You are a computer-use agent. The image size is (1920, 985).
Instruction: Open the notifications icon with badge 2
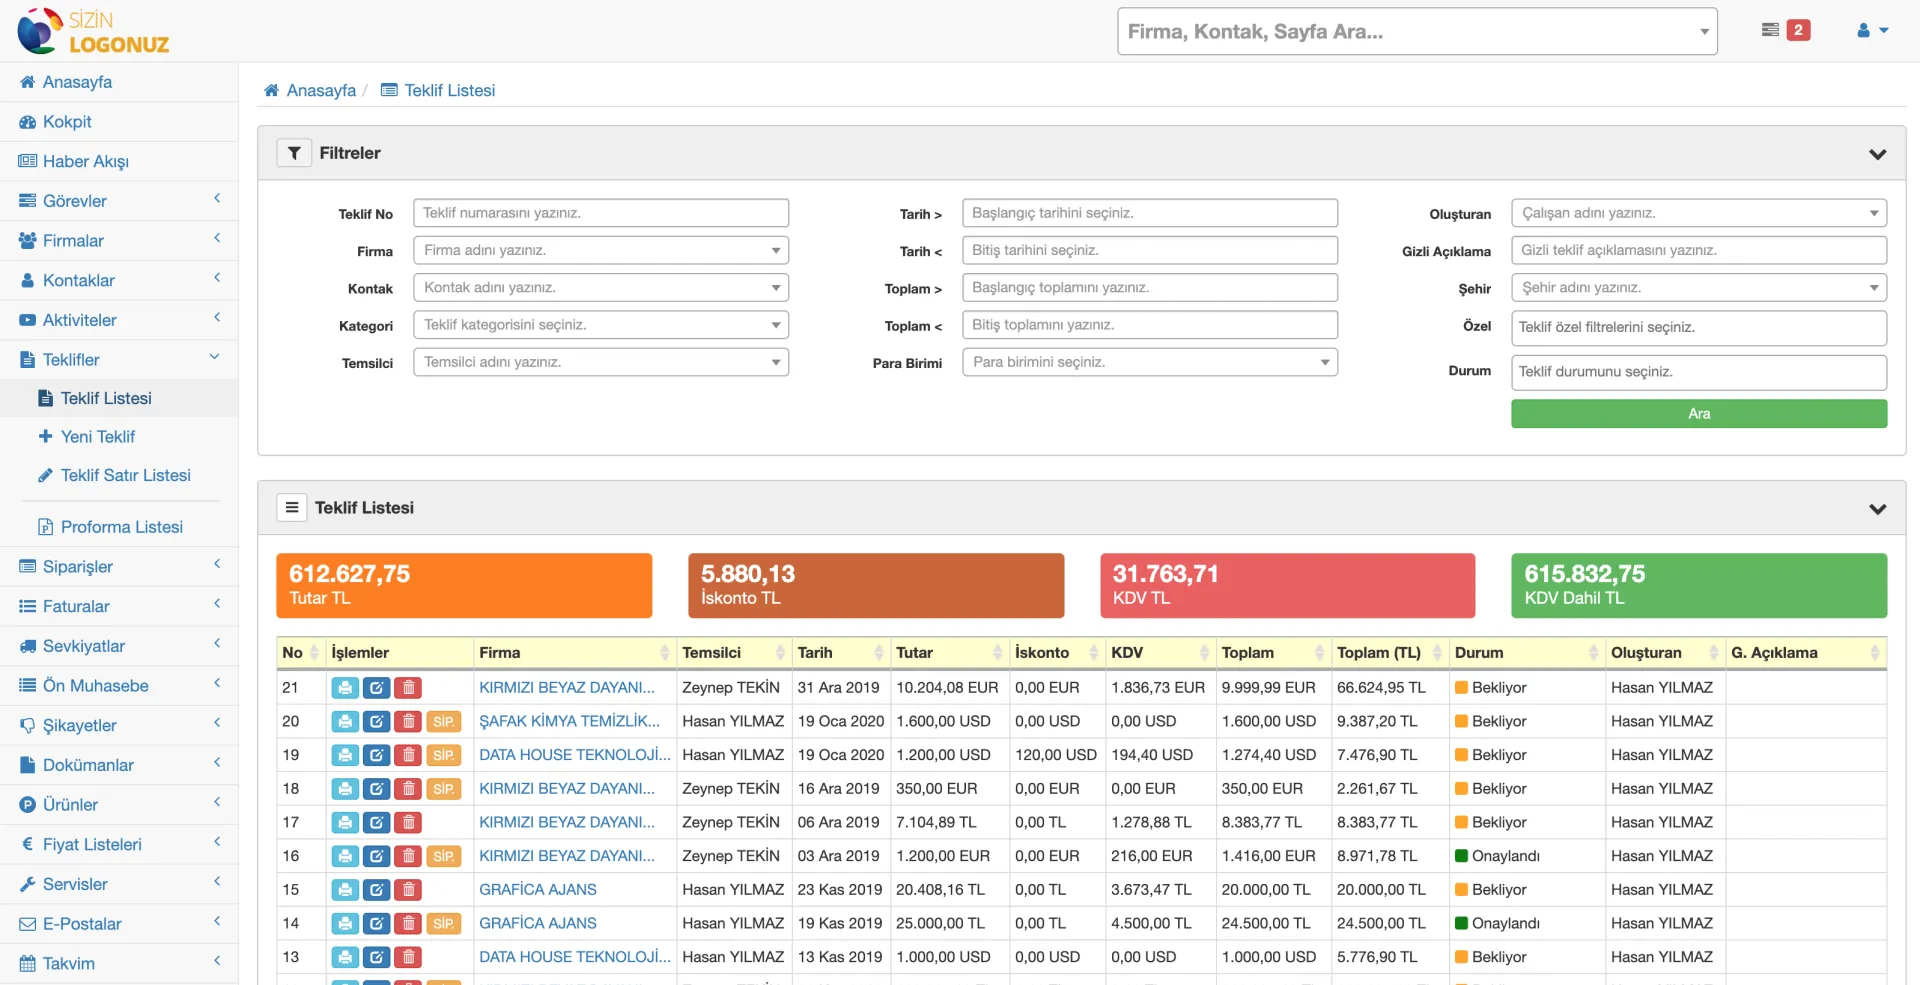[1785, 30]
